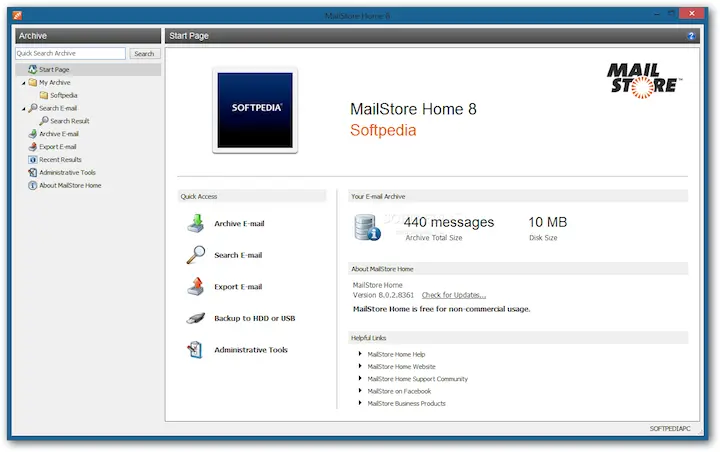Open About MailStore Home in the sidebar

click(x=70, y=185)
